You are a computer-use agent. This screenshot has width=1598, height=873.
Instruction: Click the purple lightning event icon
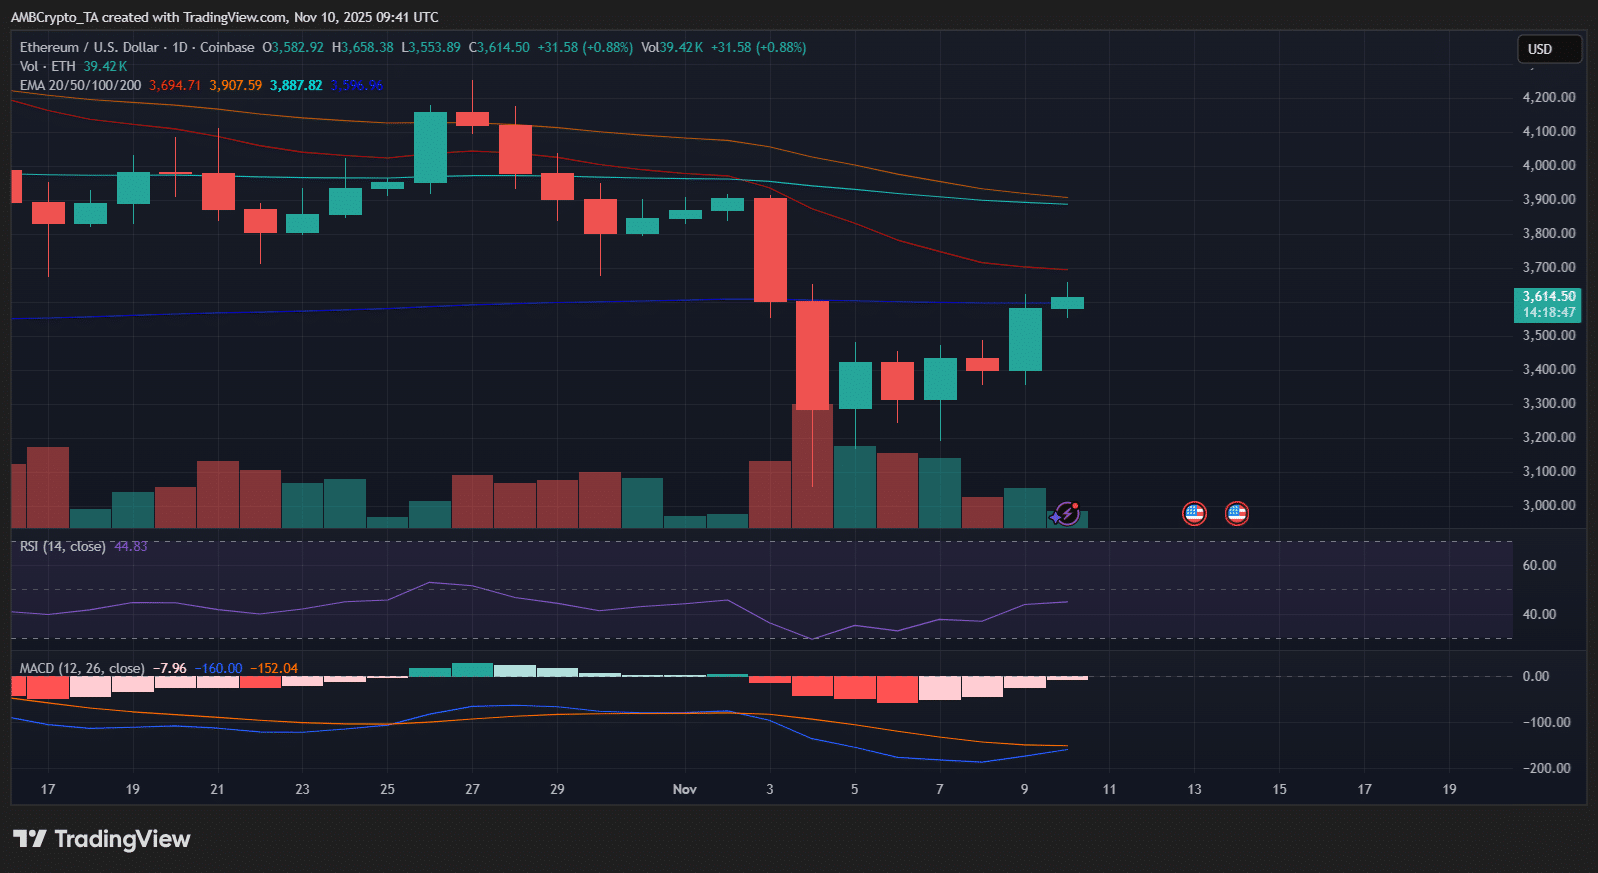[x=1066, y=514]
